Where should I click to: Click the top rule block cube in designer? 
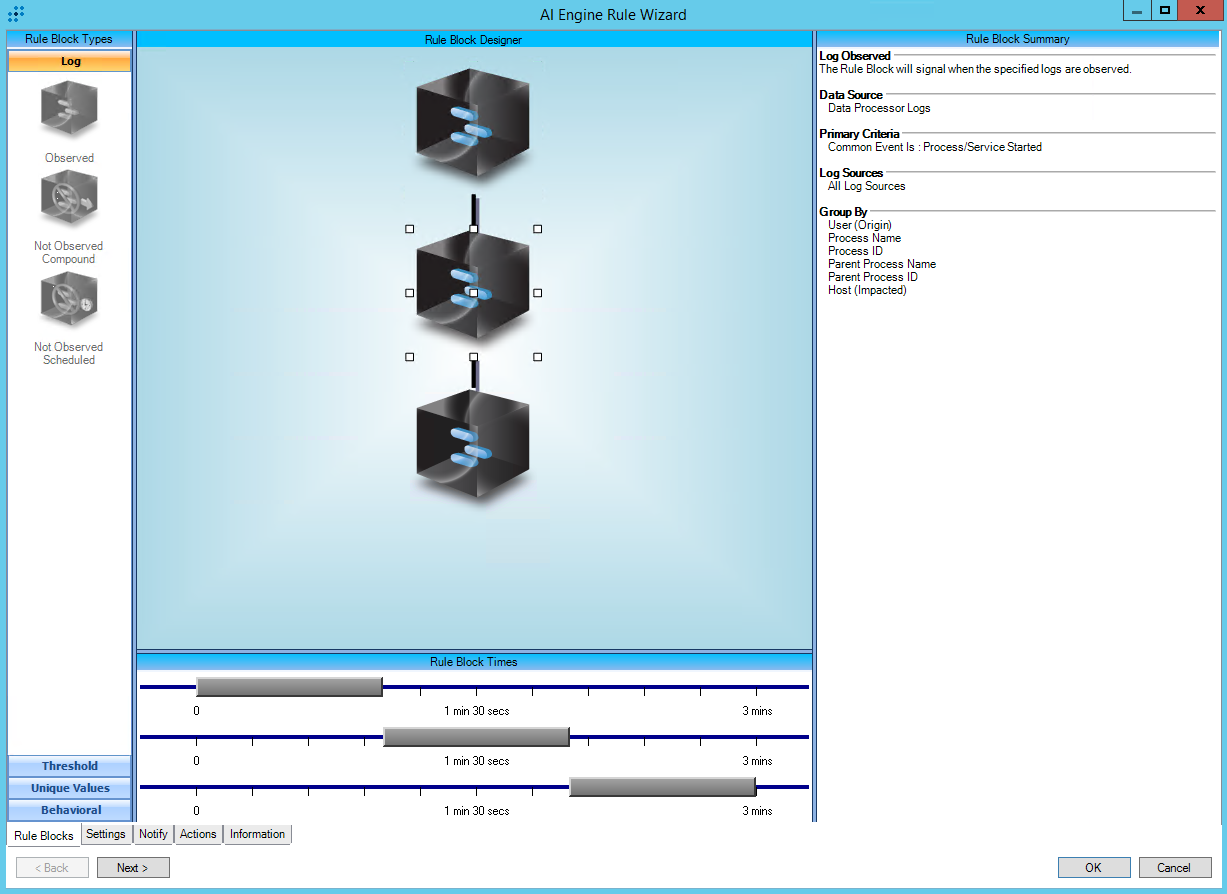pos(472,122)
